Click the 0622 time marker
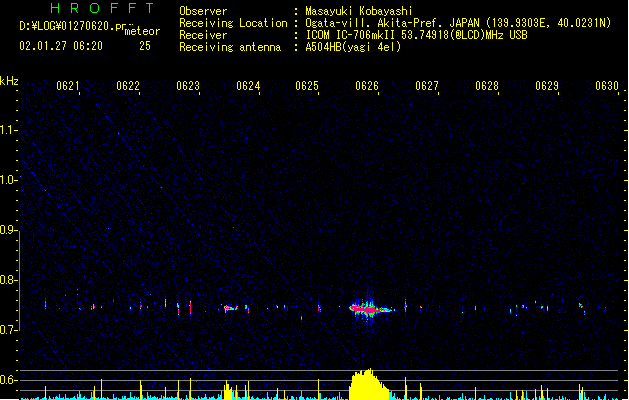Screen dimensions: 629x400 [128, 86]
